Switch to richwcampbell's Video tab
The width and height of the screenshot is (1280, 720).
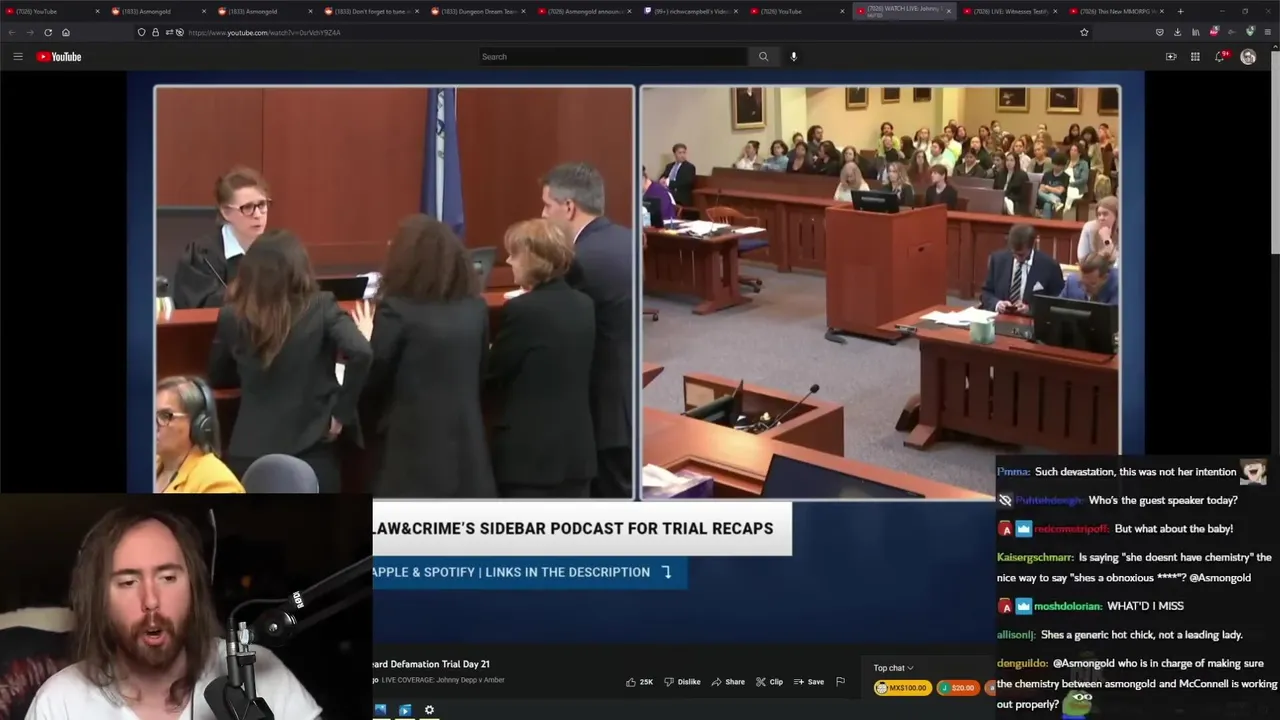(690, 11)
